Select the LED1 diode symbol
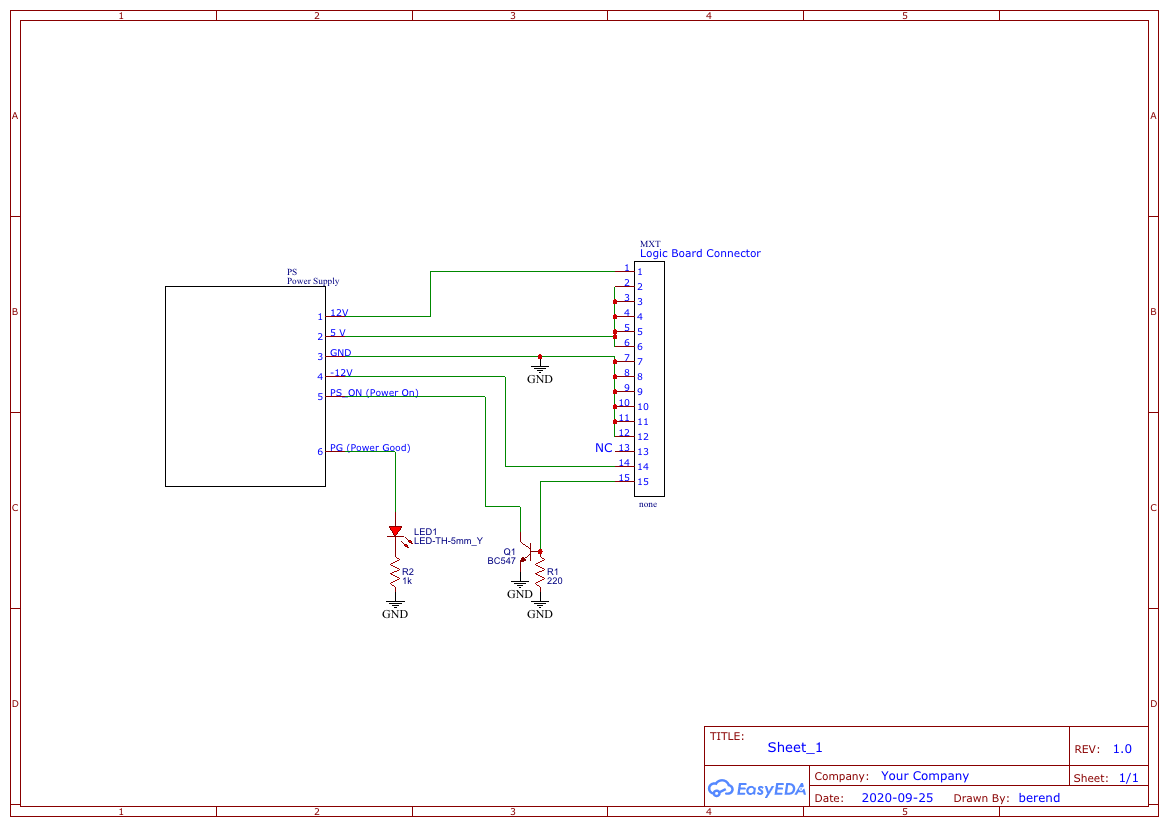The width and height of the screenshot is (1169, 827). 396,532
